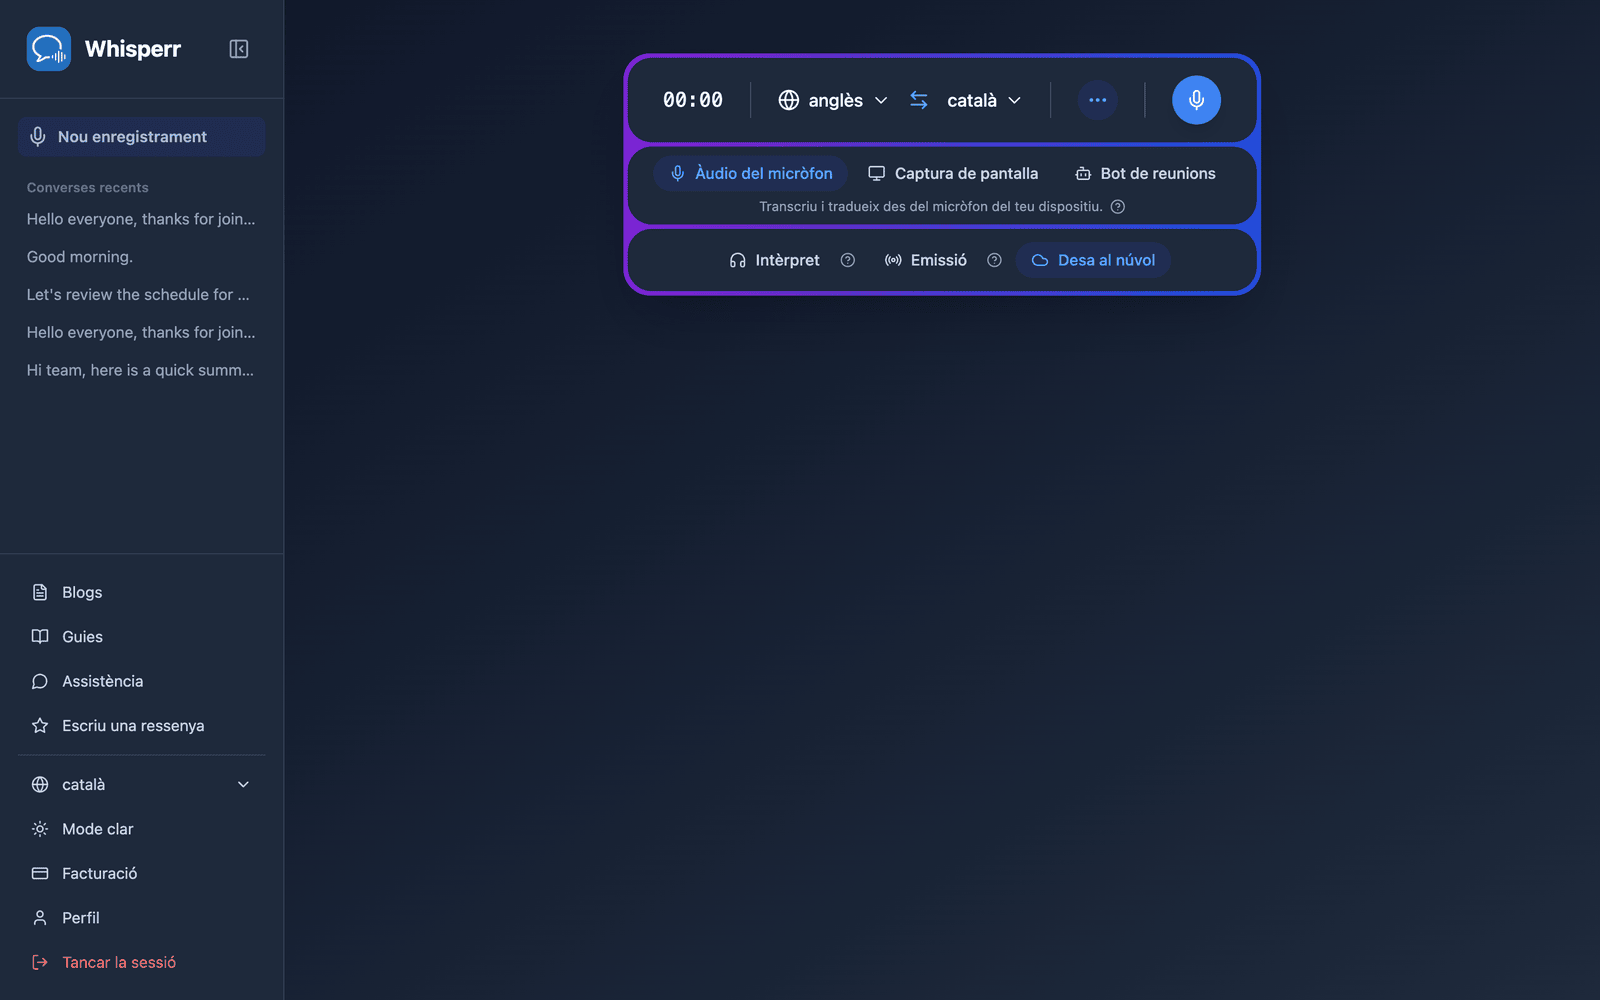Toggle Desa al núvol option
Viewport: 1600px width, 1000px height.
[1093, 260]
